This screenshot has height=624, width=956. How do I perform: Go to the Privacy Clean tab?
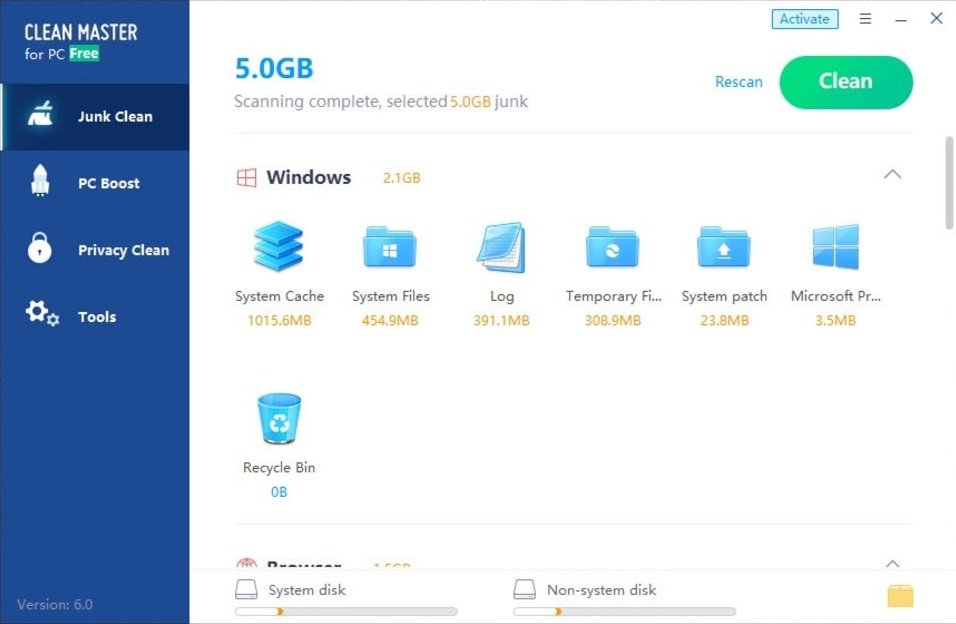coord(95,250)
